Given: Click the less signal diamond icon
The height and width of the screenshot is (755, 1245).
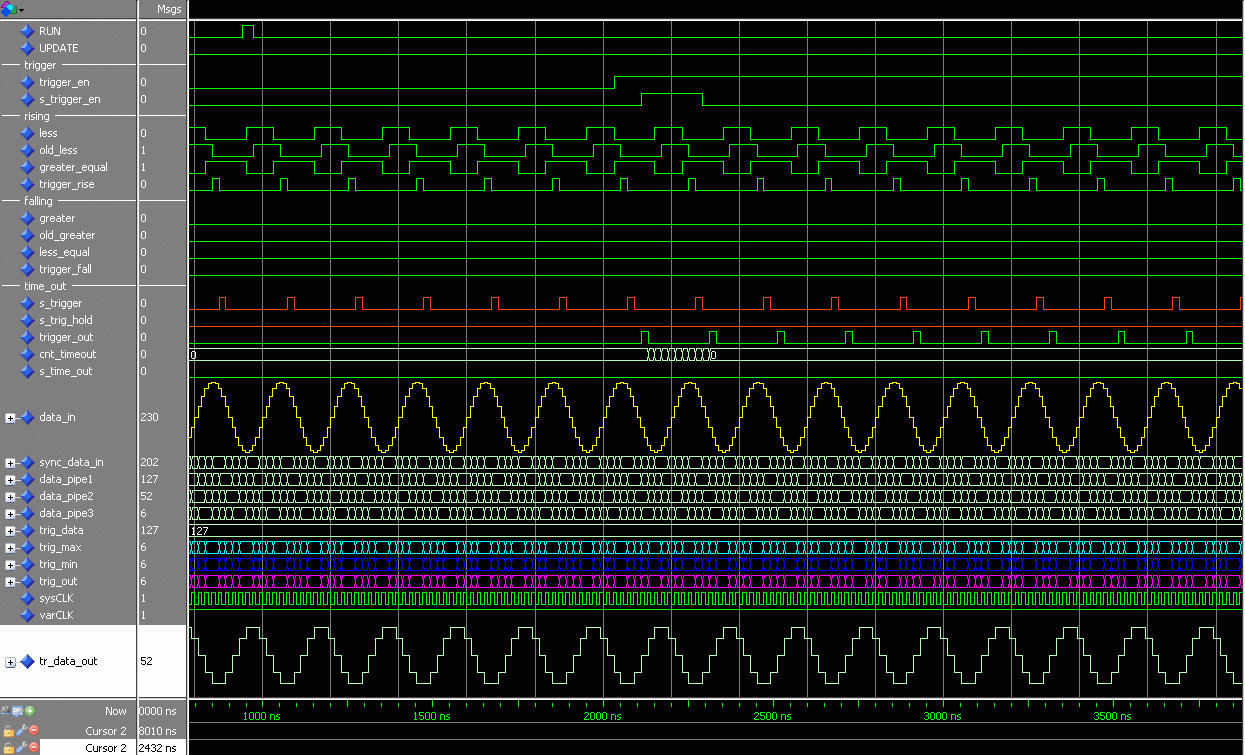Looking at the screenshot, I should 27,133.
